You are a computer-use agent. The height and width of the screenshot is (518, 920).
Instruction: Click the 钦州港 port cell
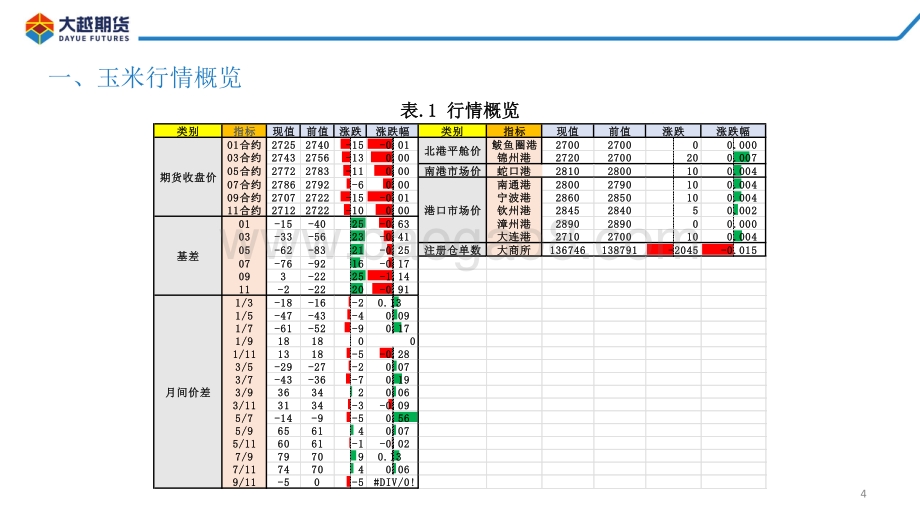(514, 210)
